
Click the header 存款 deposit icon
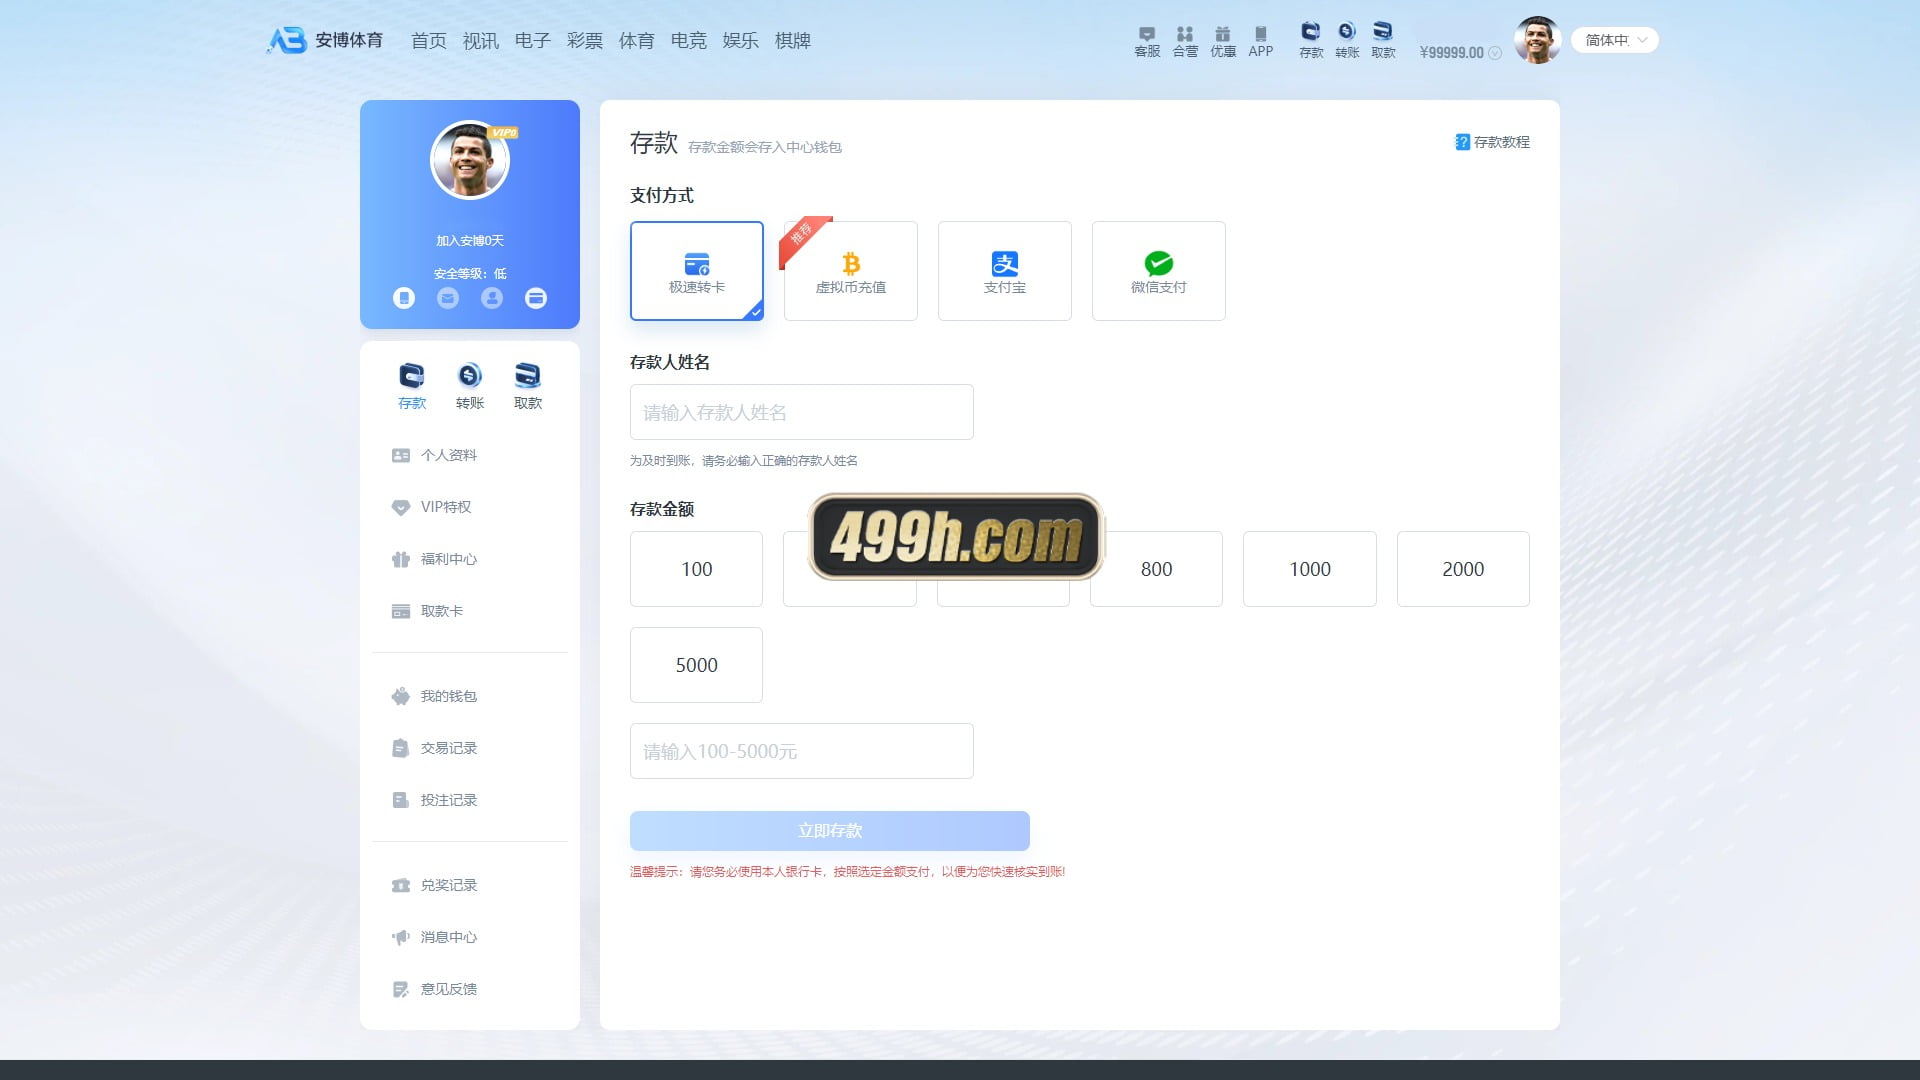point(1311,40)
